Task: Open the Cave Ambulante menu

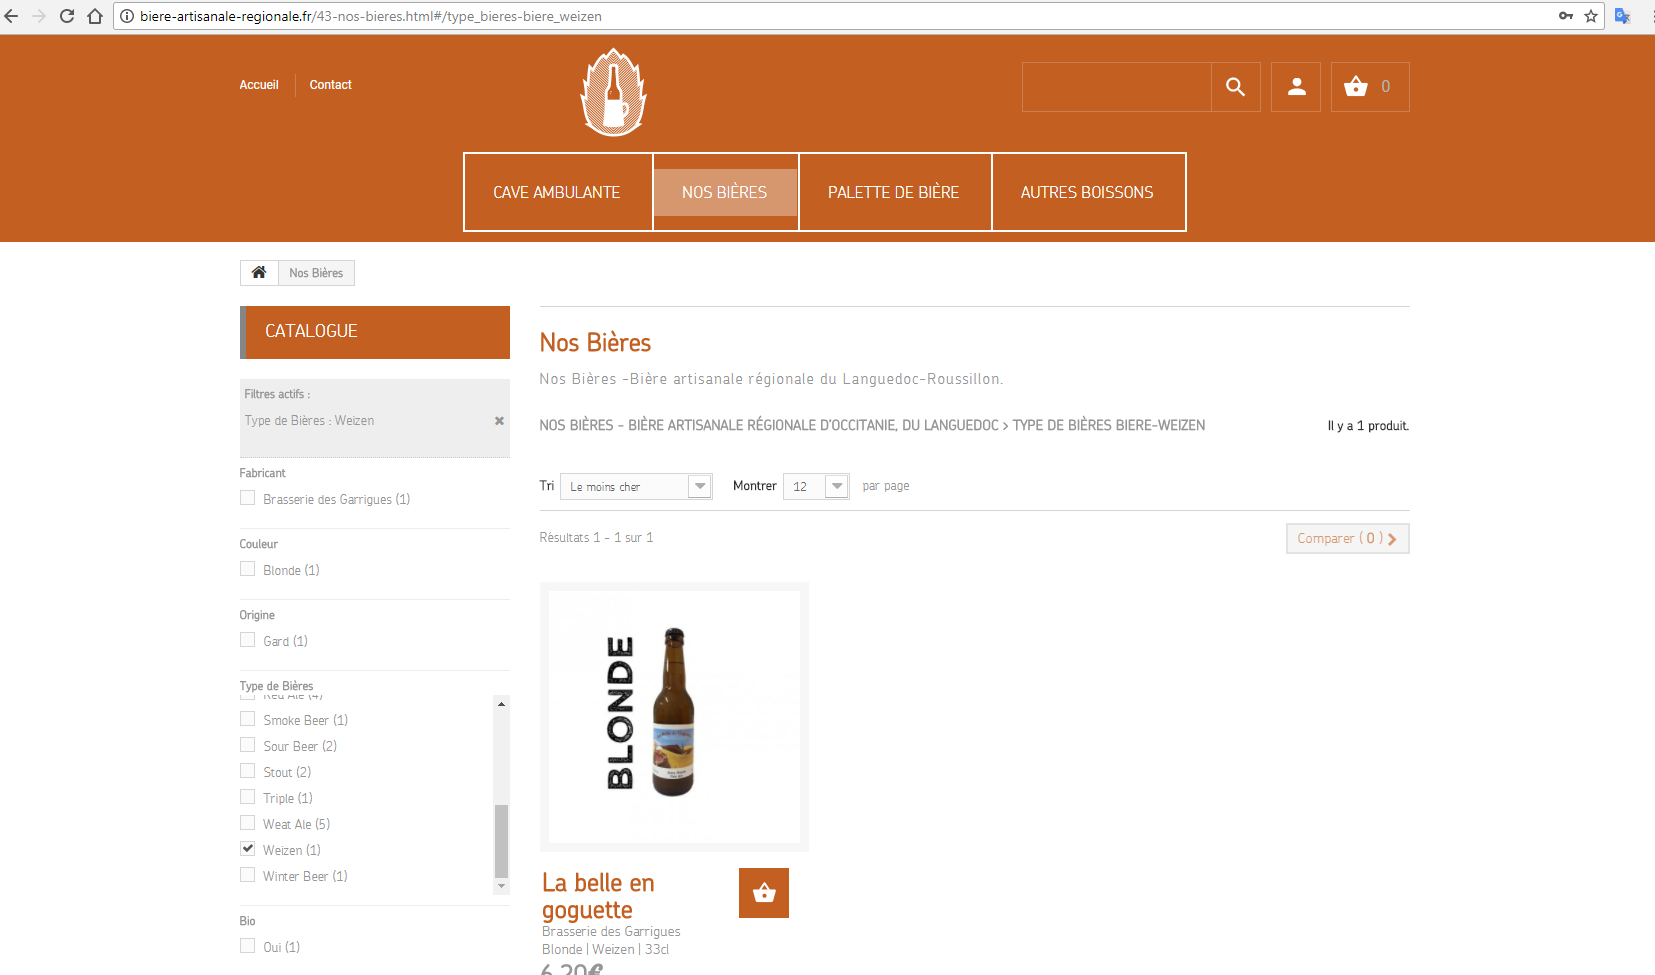Action: 557,192
